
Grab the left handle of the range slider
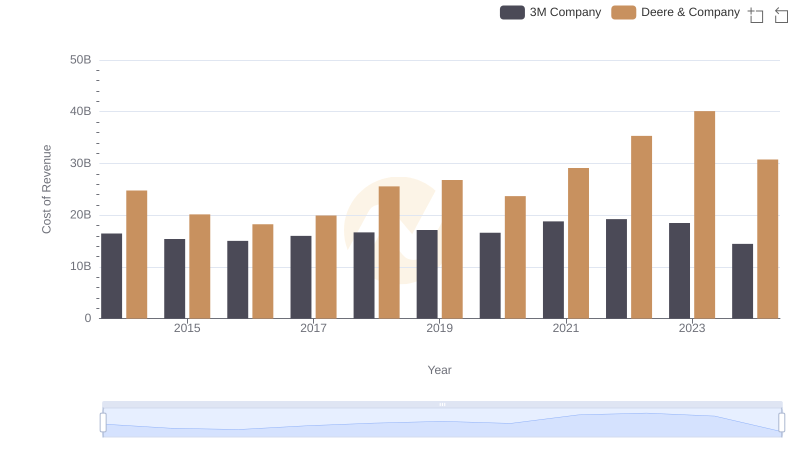tap(103, 422)
